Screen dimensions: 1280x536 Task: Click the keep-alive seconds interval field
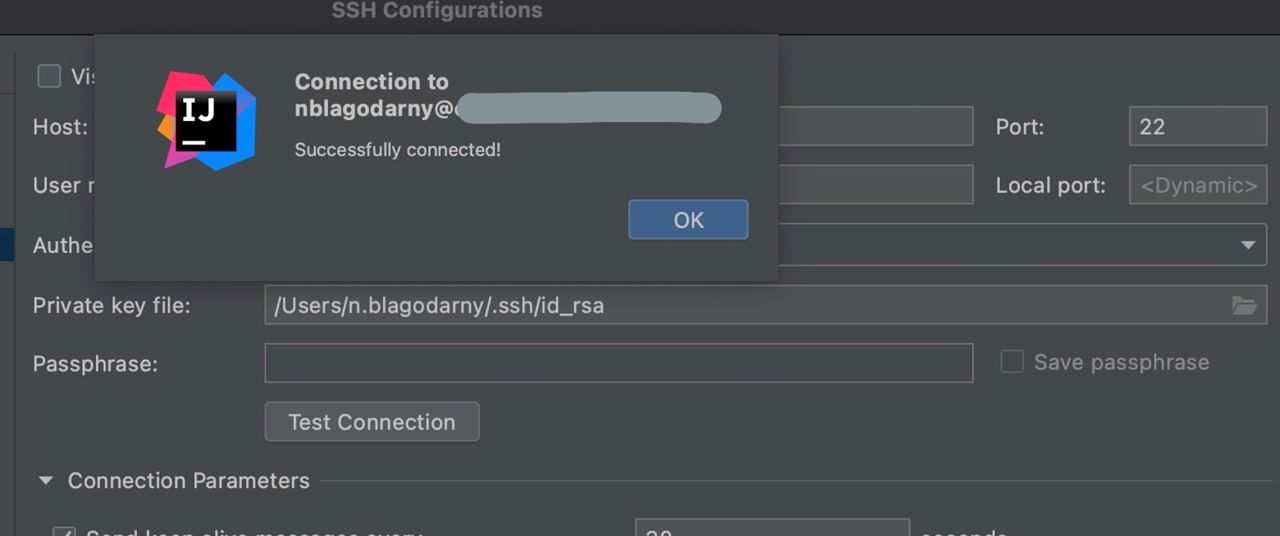tap(771, 530)
